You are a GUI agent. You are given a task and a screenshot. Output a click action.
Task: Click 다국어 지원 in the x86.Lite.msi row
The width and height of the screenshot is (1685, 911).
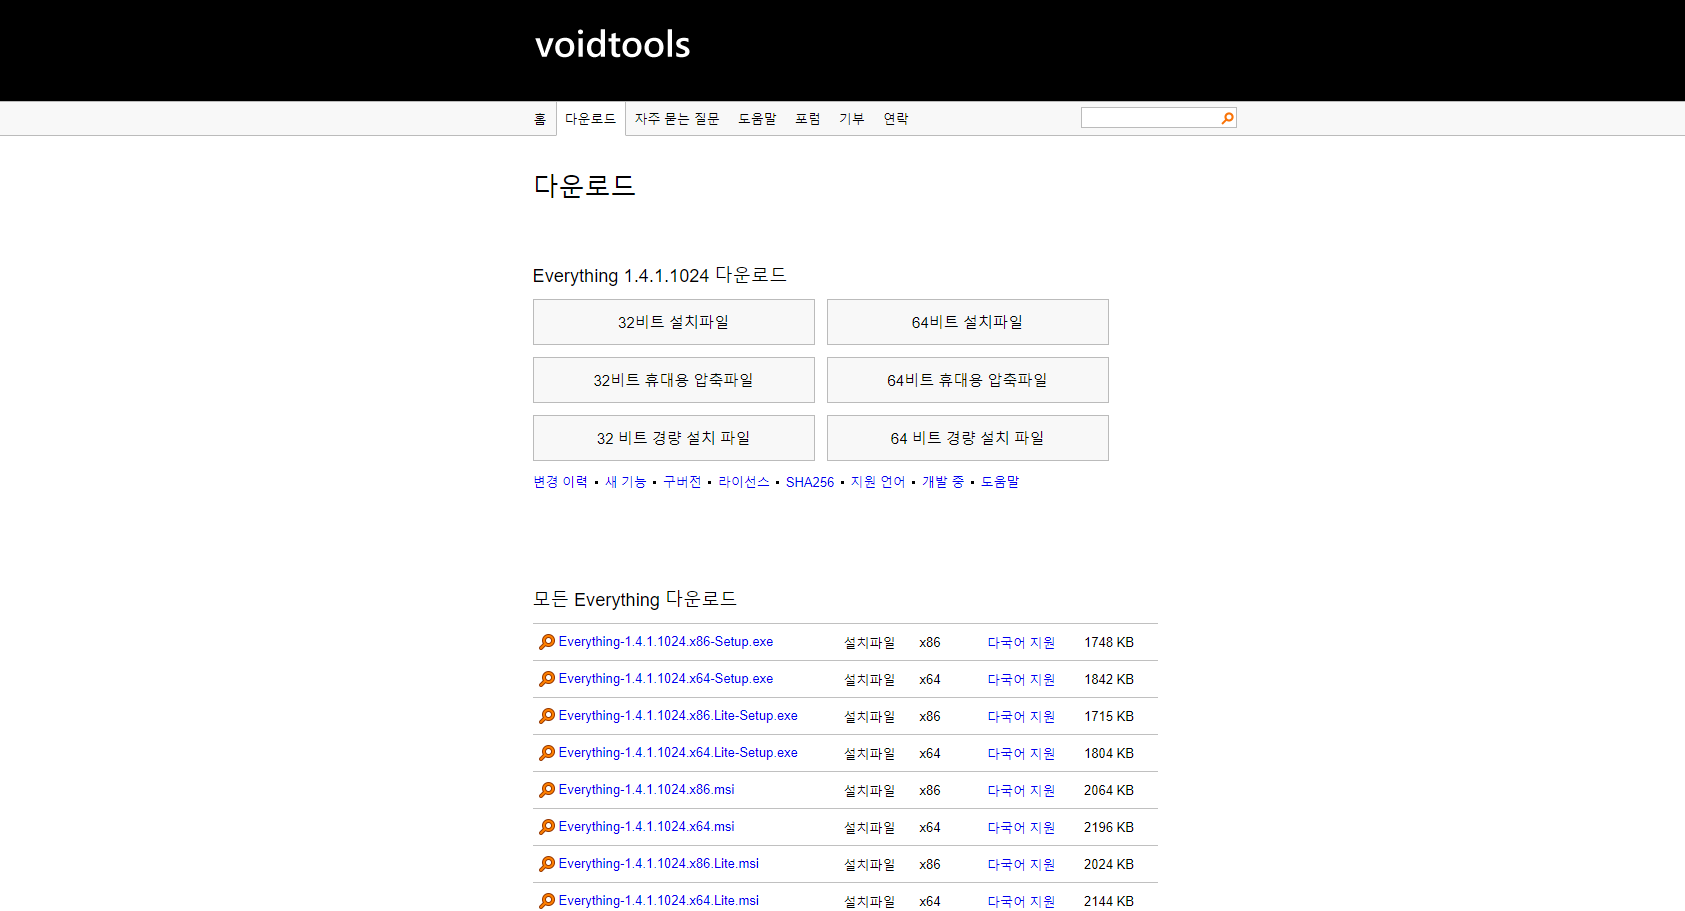click(x=1021, y=865)
